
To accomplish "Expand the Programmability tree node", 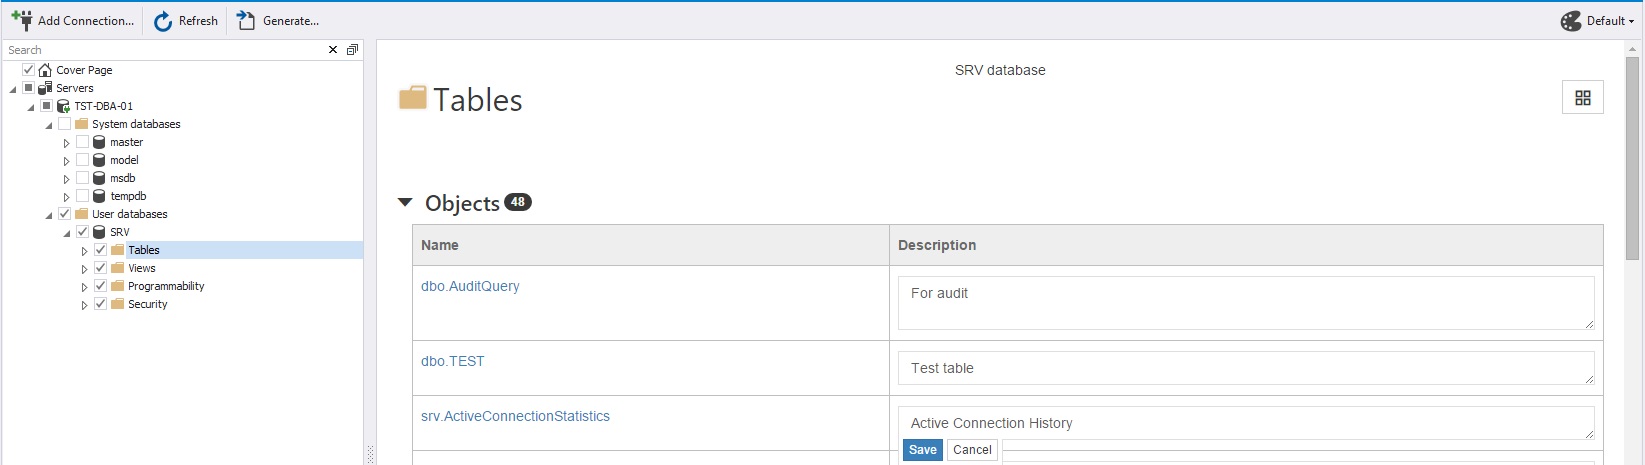I will (84, 287).
